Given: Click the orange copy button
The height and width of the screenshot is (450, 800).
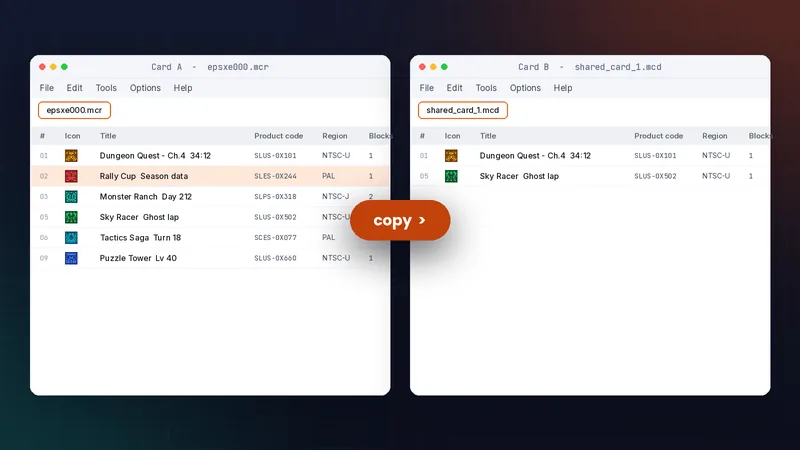Looking at the screenshot, I should 400,220.
